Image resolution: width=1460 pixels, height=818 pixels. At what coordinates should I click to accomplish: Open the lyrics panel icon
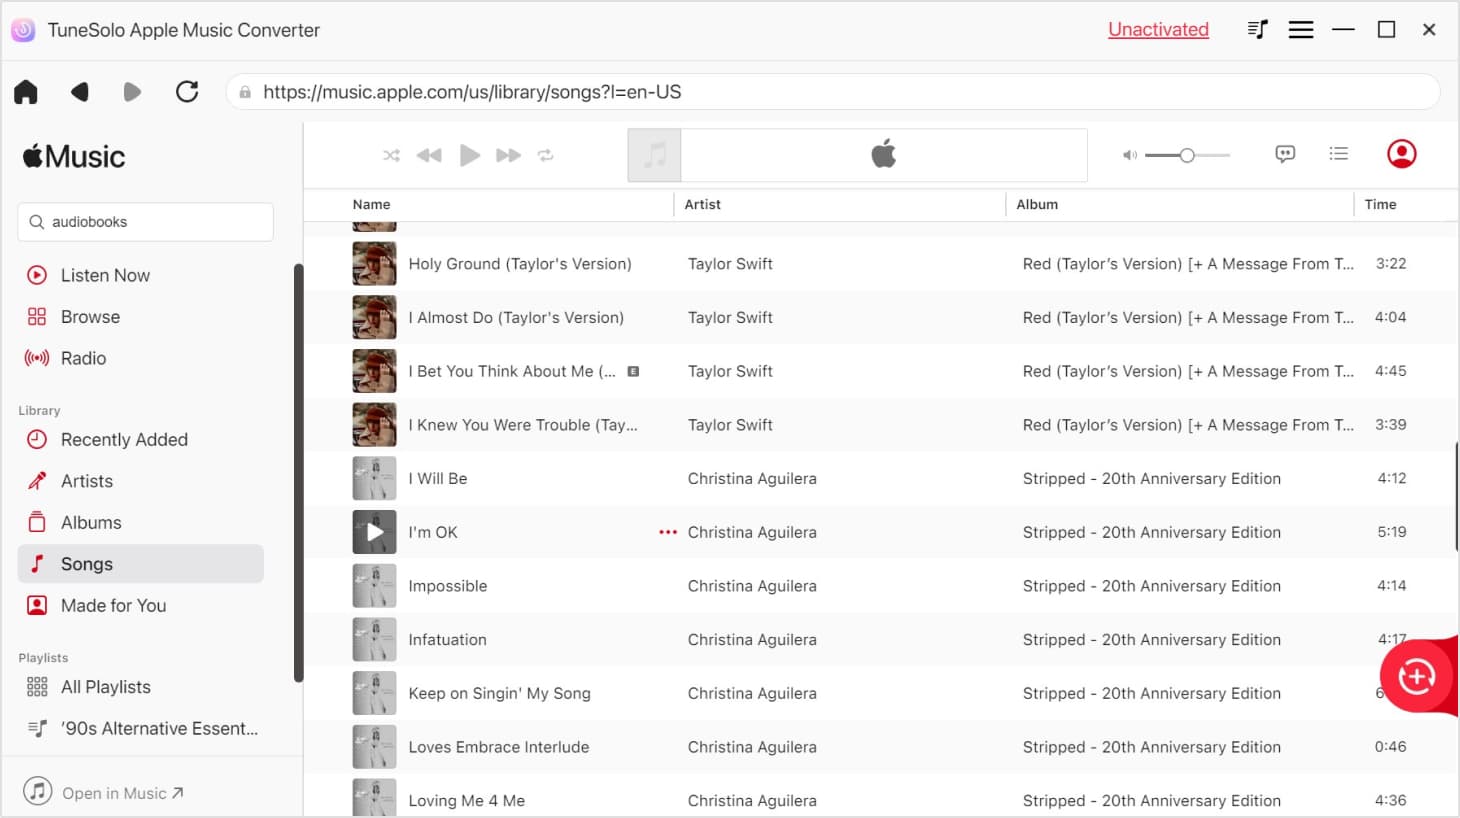coord(1285,154)
